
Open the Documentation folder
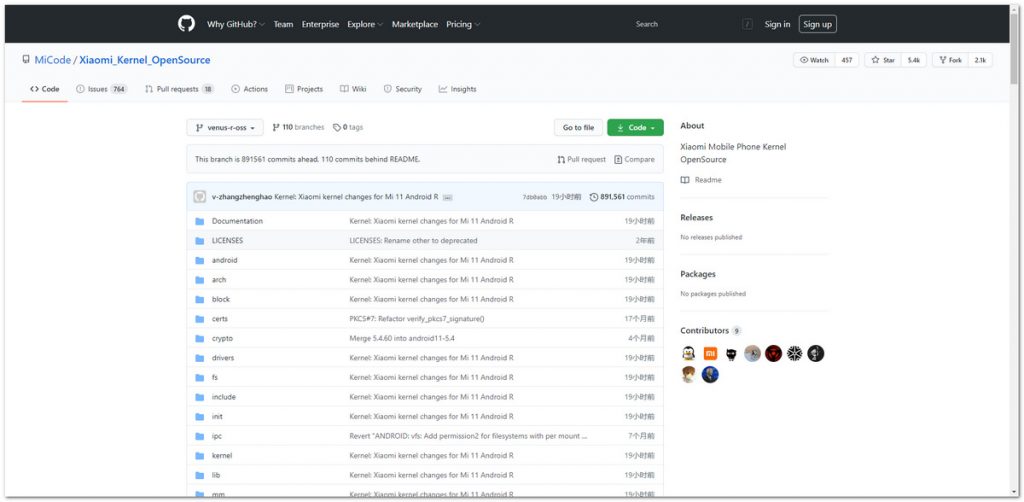[x=237, y=221]
